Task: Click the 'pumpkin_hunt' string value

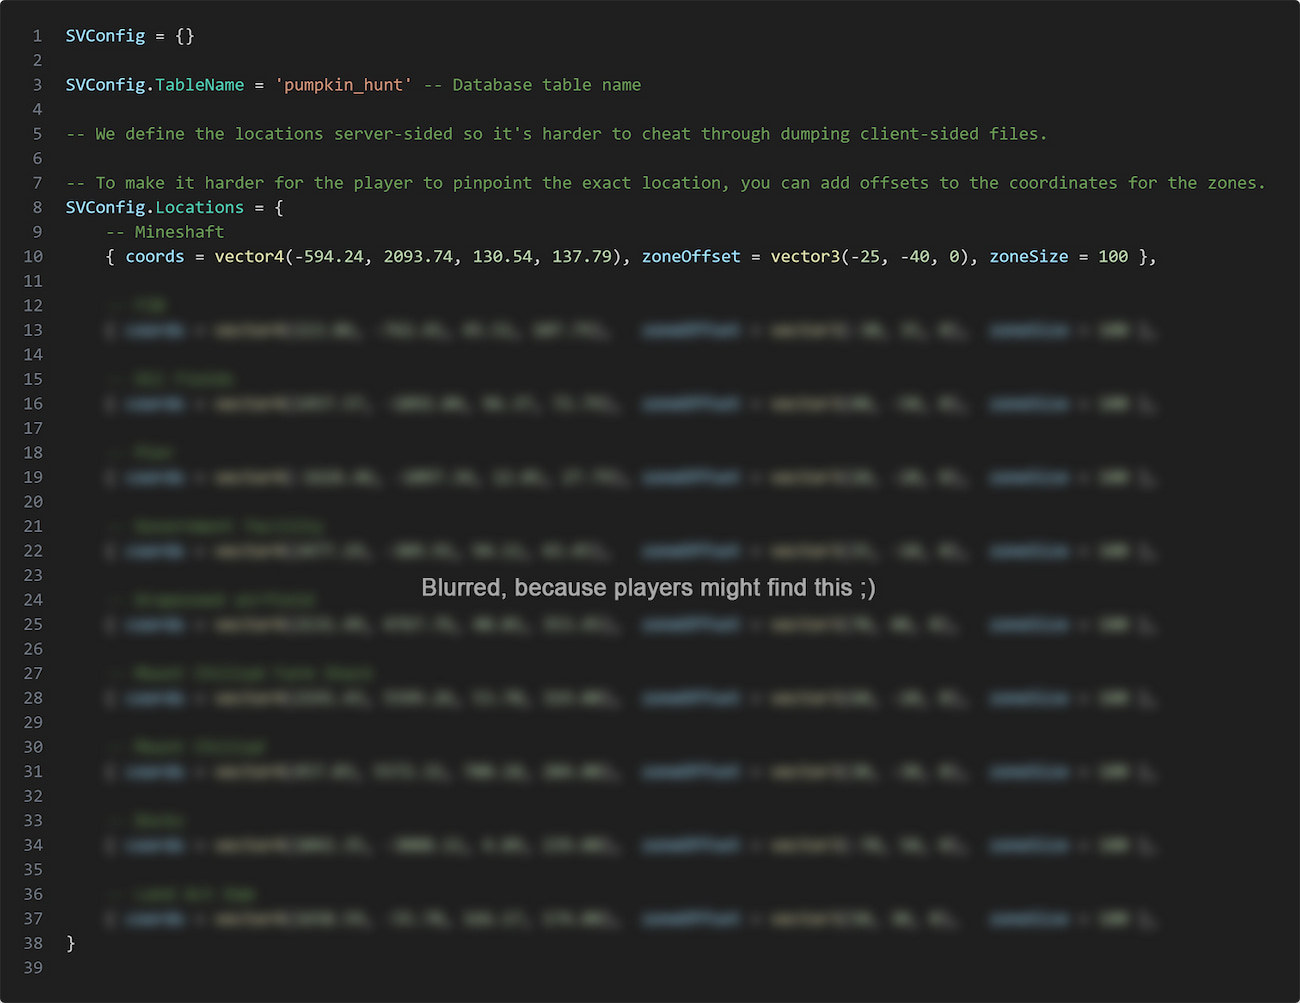Action: click(343, 85)
